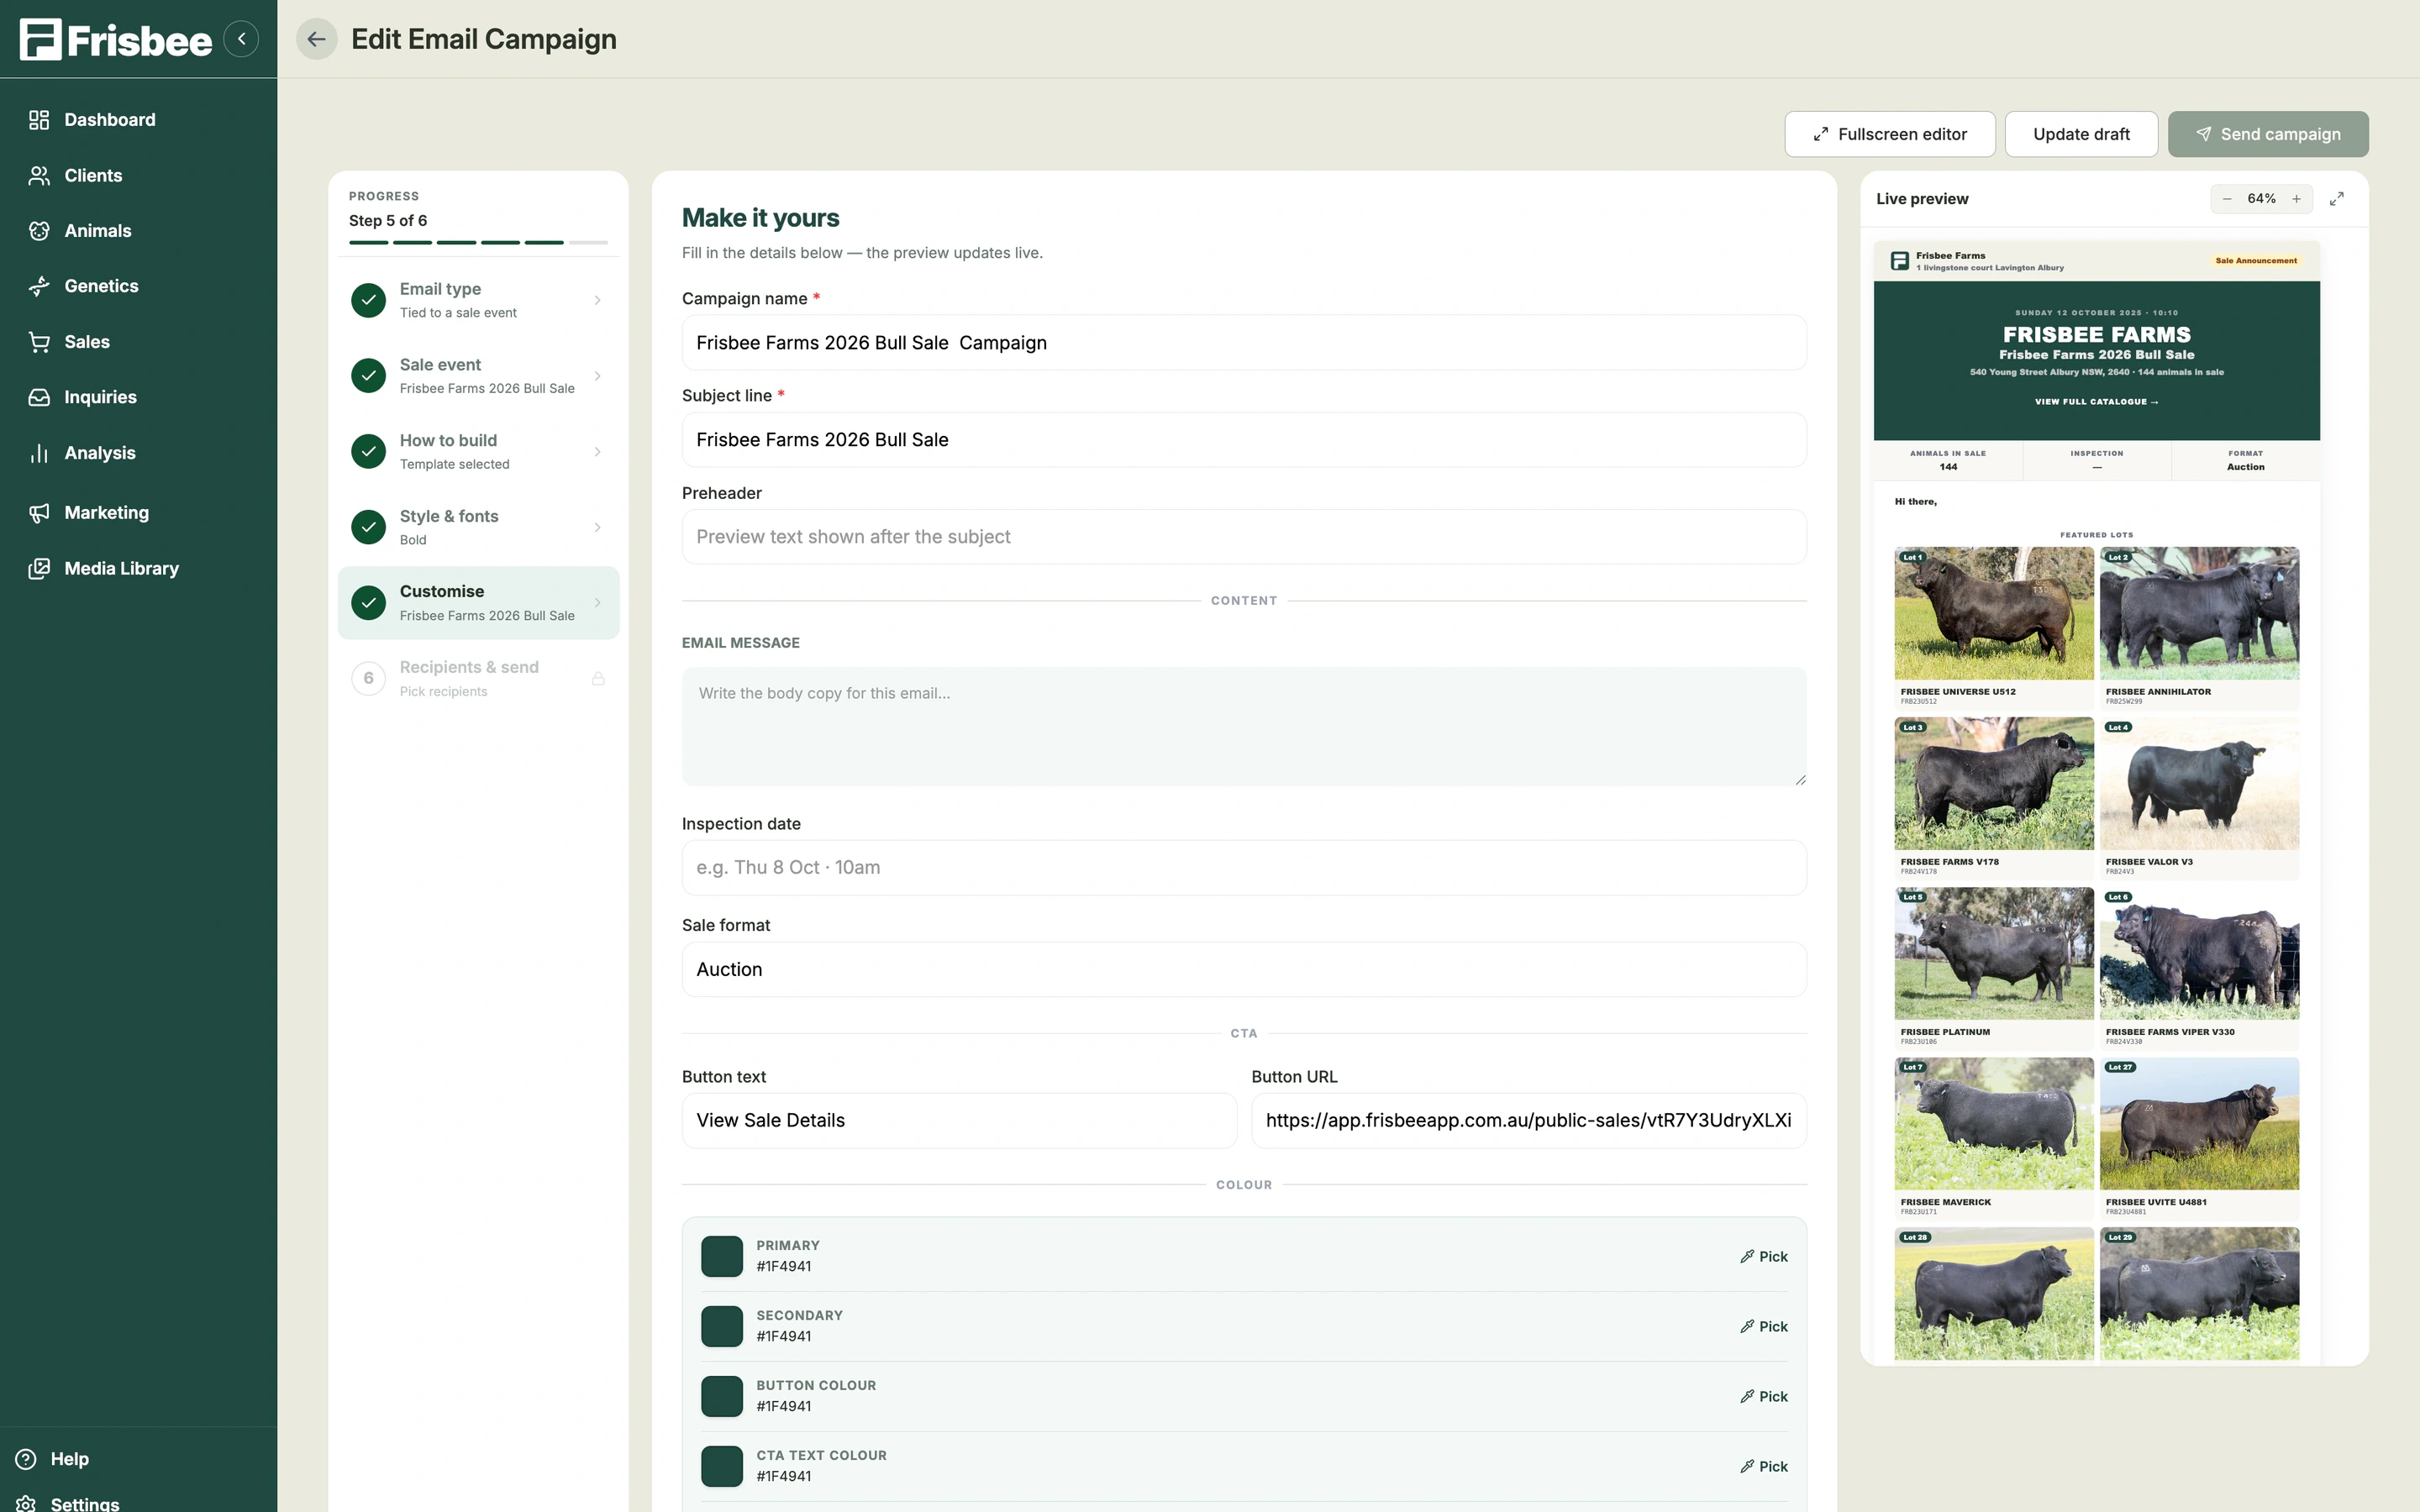The image size is (2420, 1512).
Task: Click the Preheader field
Action: point(1244,537)
